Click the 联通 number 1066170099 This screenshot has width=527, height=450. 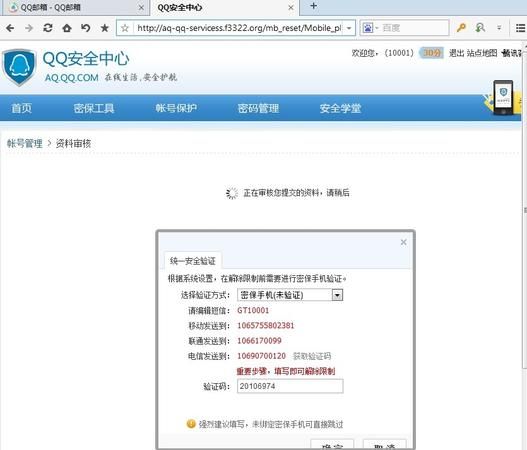pos(259,341)
